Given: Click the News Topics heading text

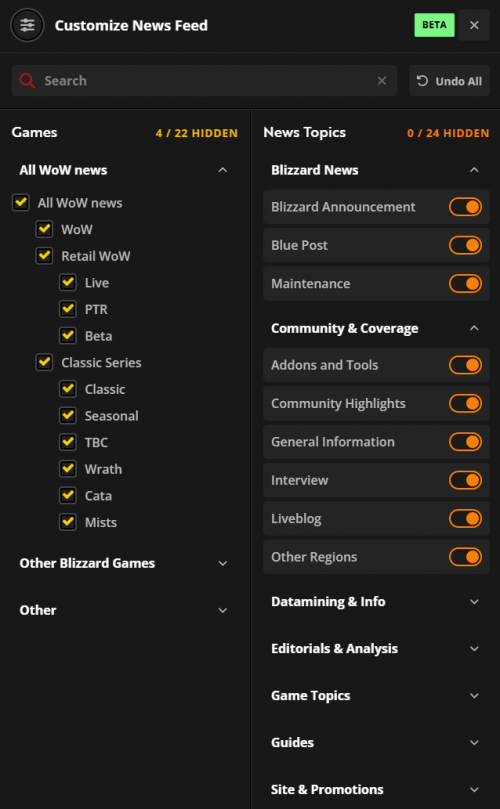Looking at the screenshot, I should [x=304, y=132].
